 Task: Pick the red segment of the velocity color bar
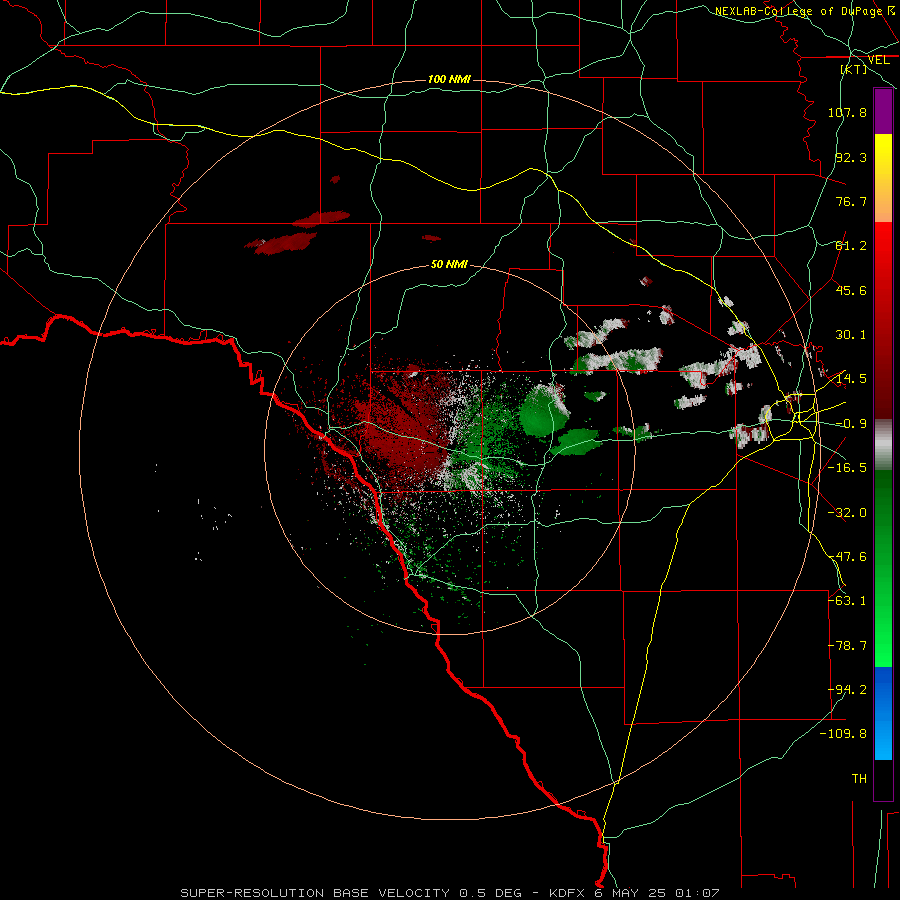click(883, 320)
